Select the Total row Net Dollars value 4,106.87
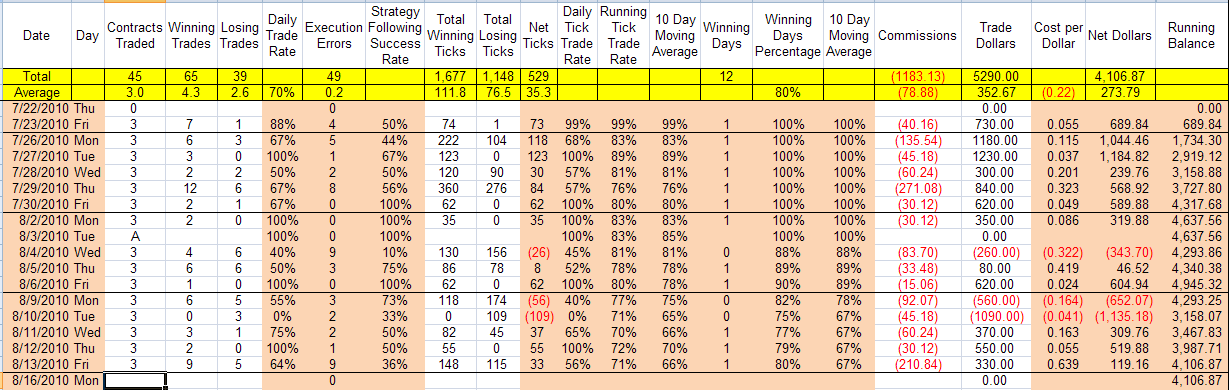The image size is (1229, 390). pyautogui.click(x=1125, y=76)
